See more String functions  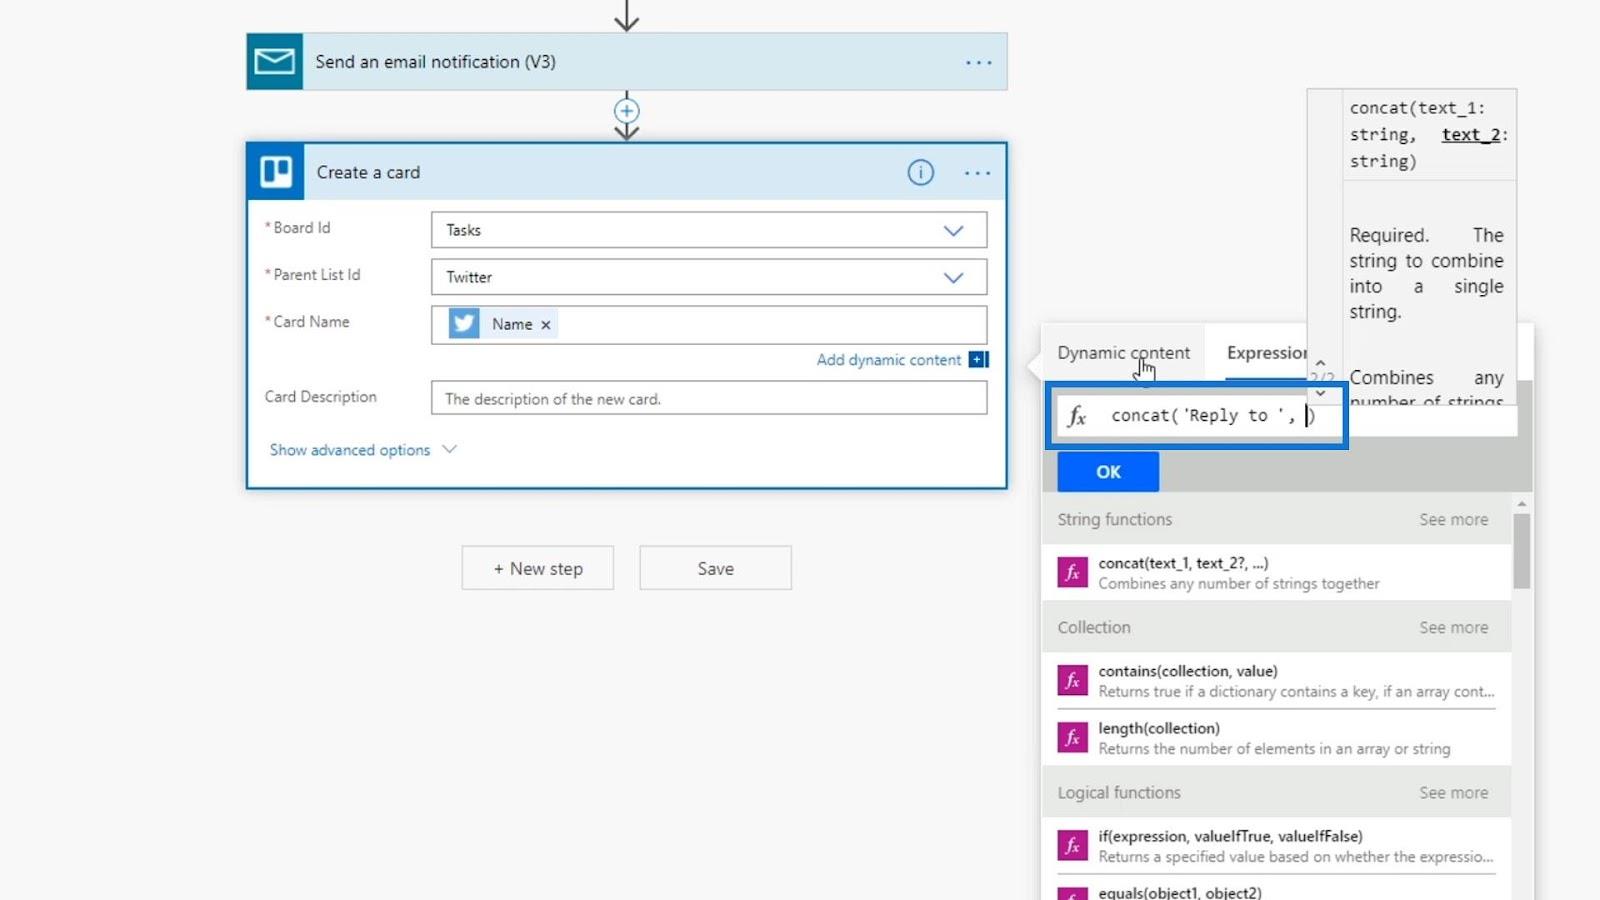click(x=1453, y=519)
